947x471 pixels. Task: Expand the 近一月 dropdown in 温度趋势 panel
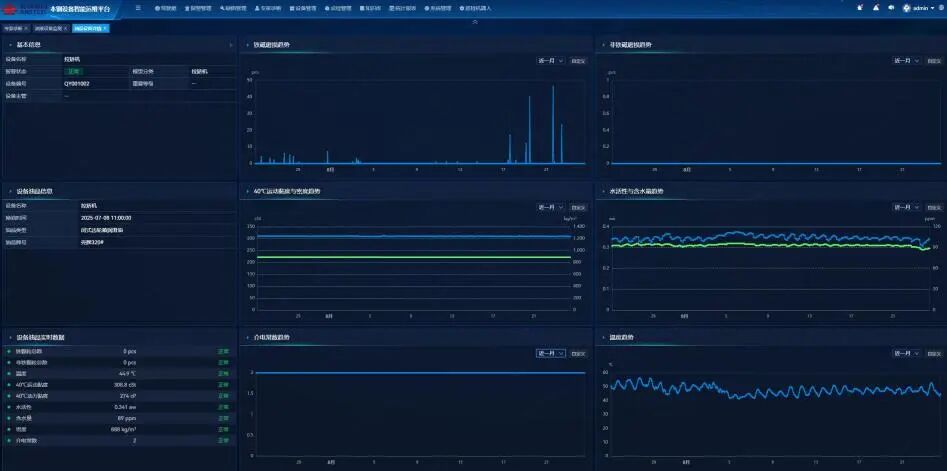tap(906, 353)
